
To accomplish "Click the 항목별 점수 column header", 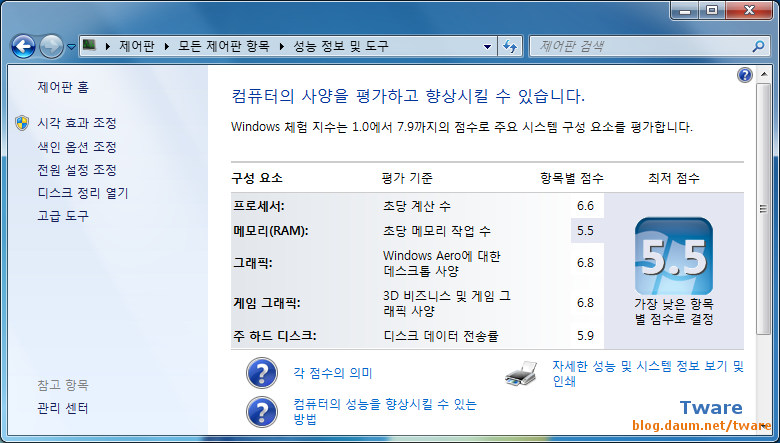I will click(x=572, y=178).
